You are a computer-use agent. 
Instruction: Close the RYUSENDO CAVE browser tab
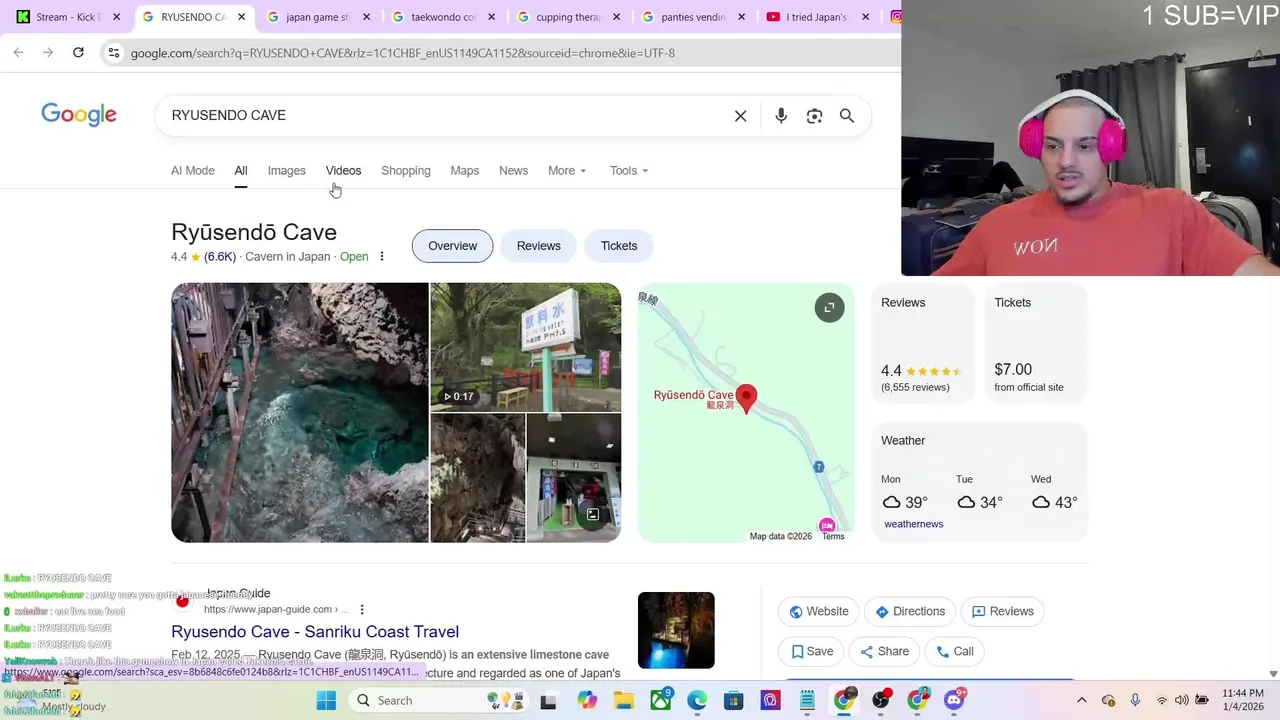242,17
